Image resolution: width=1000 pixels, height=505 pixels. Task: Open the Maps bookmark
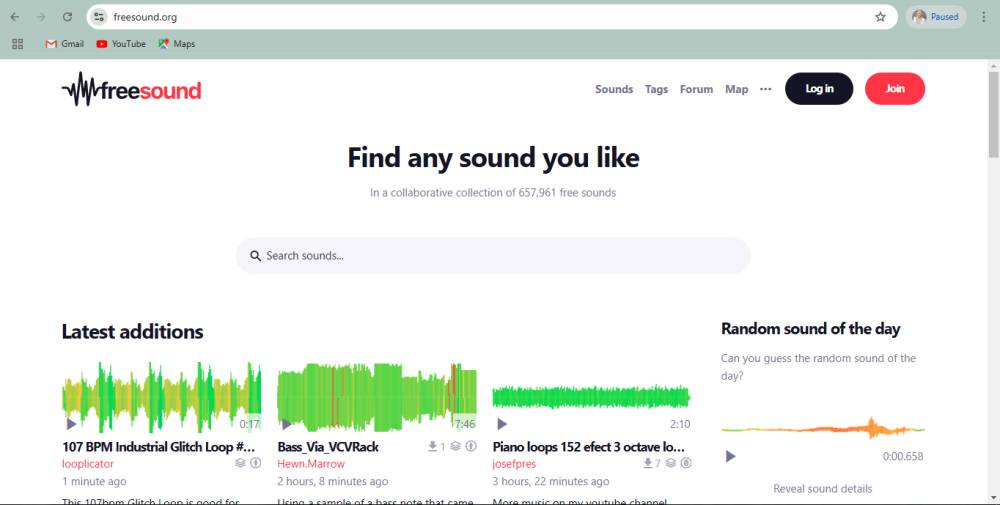click(177, 44)
